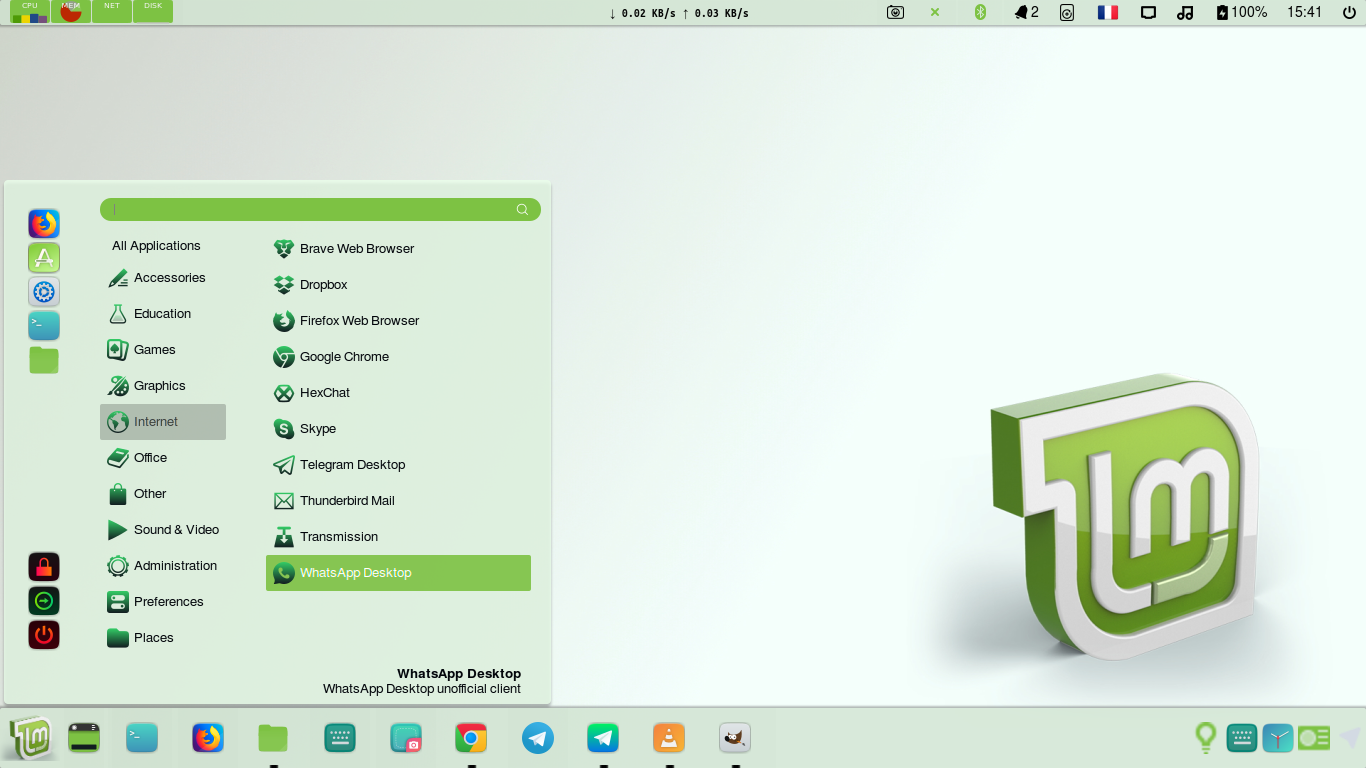Click the network speed readout in top panel
The width and height of the screenshot is (1366, 768).
pyautogui.click(x=679, y=13)
